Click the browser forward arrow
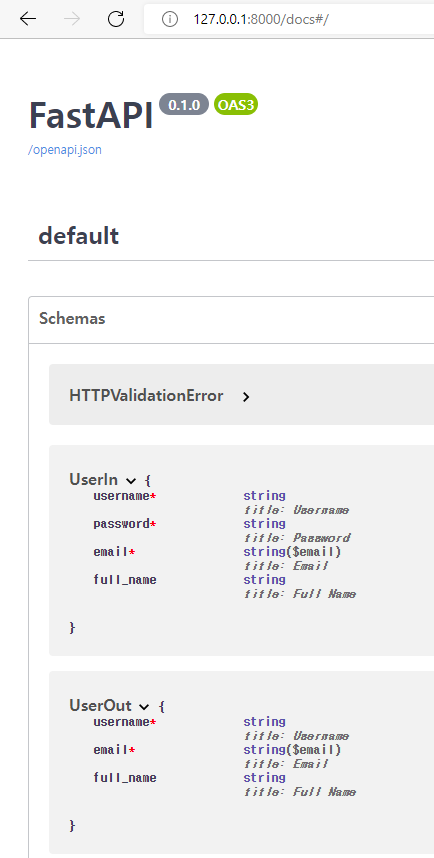 [72, 19]
